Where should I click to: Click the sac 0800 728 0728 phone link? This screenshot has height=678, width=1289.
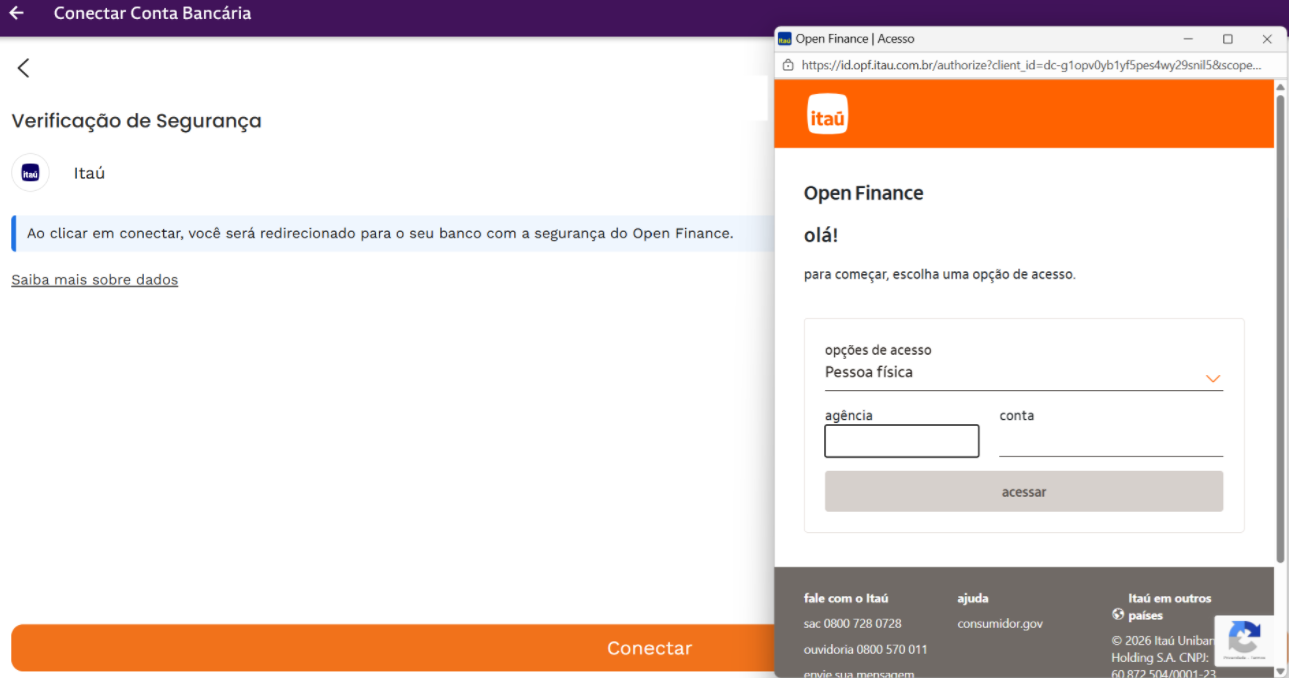tap(852, 624)
